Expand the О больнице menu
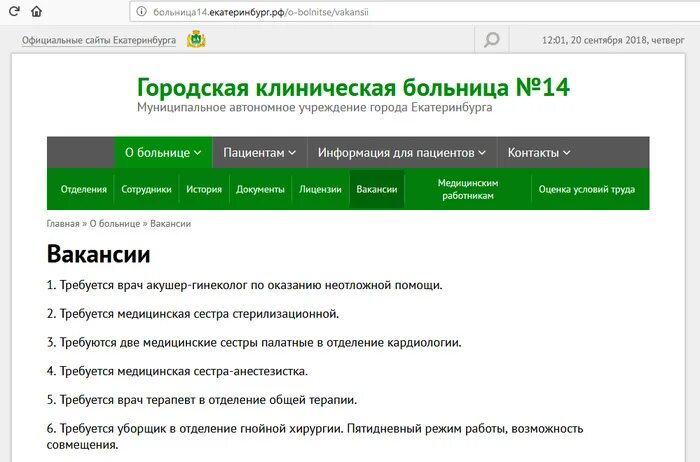Image resolution: width=700 pixels, height=462 pixels. [163, 153]
